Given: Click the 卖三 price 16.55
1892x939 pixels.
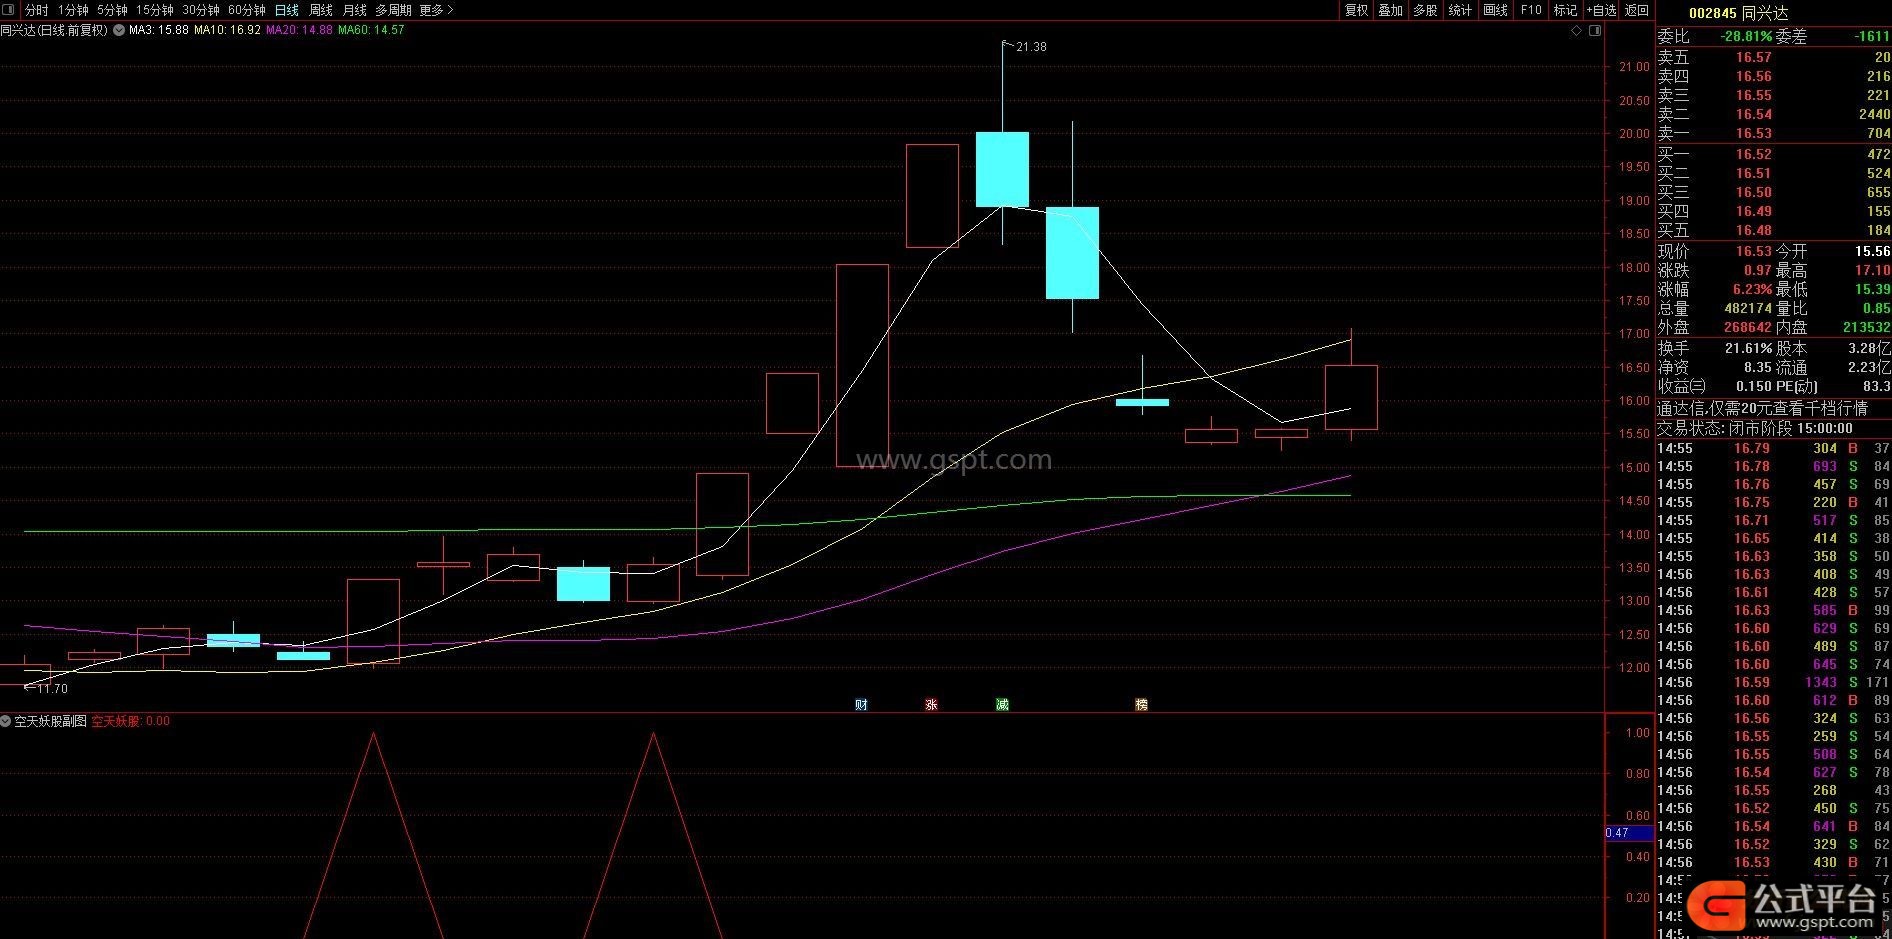Looking at the screenshot, I should point(1753,95).
